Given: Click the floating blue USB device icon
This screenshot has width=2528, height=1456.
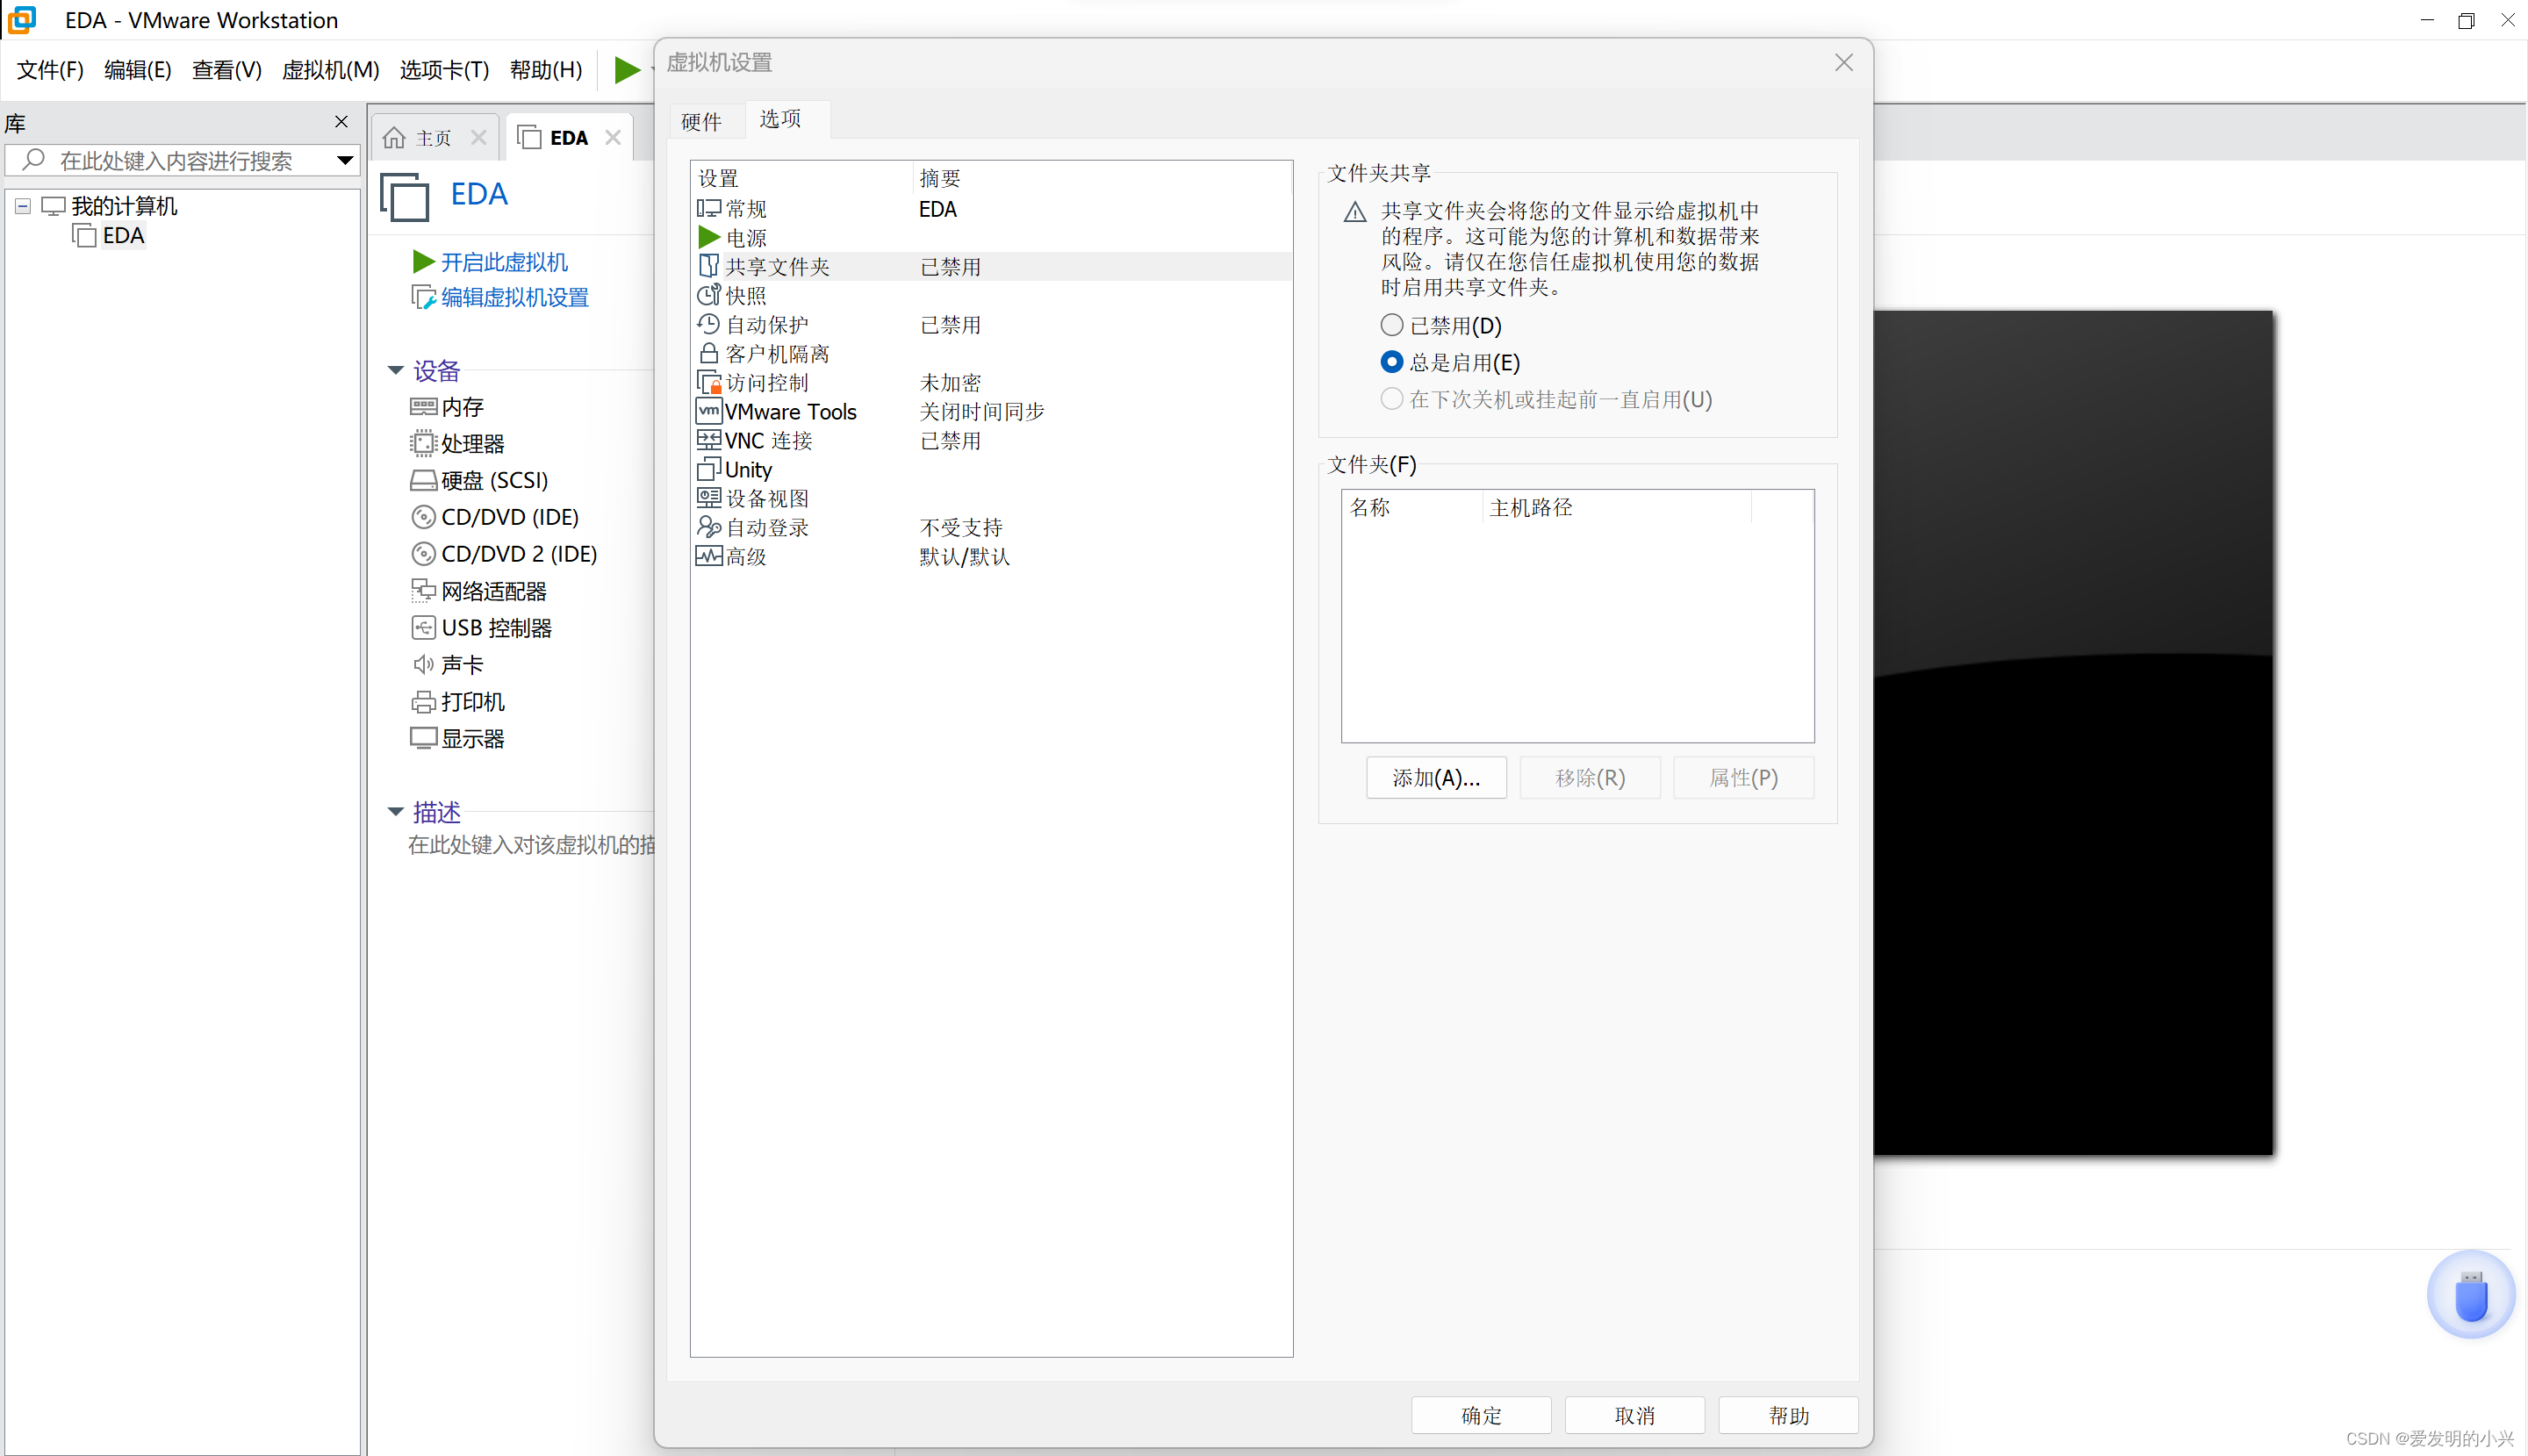Looking at the screenshot, I should 2471,1295.
